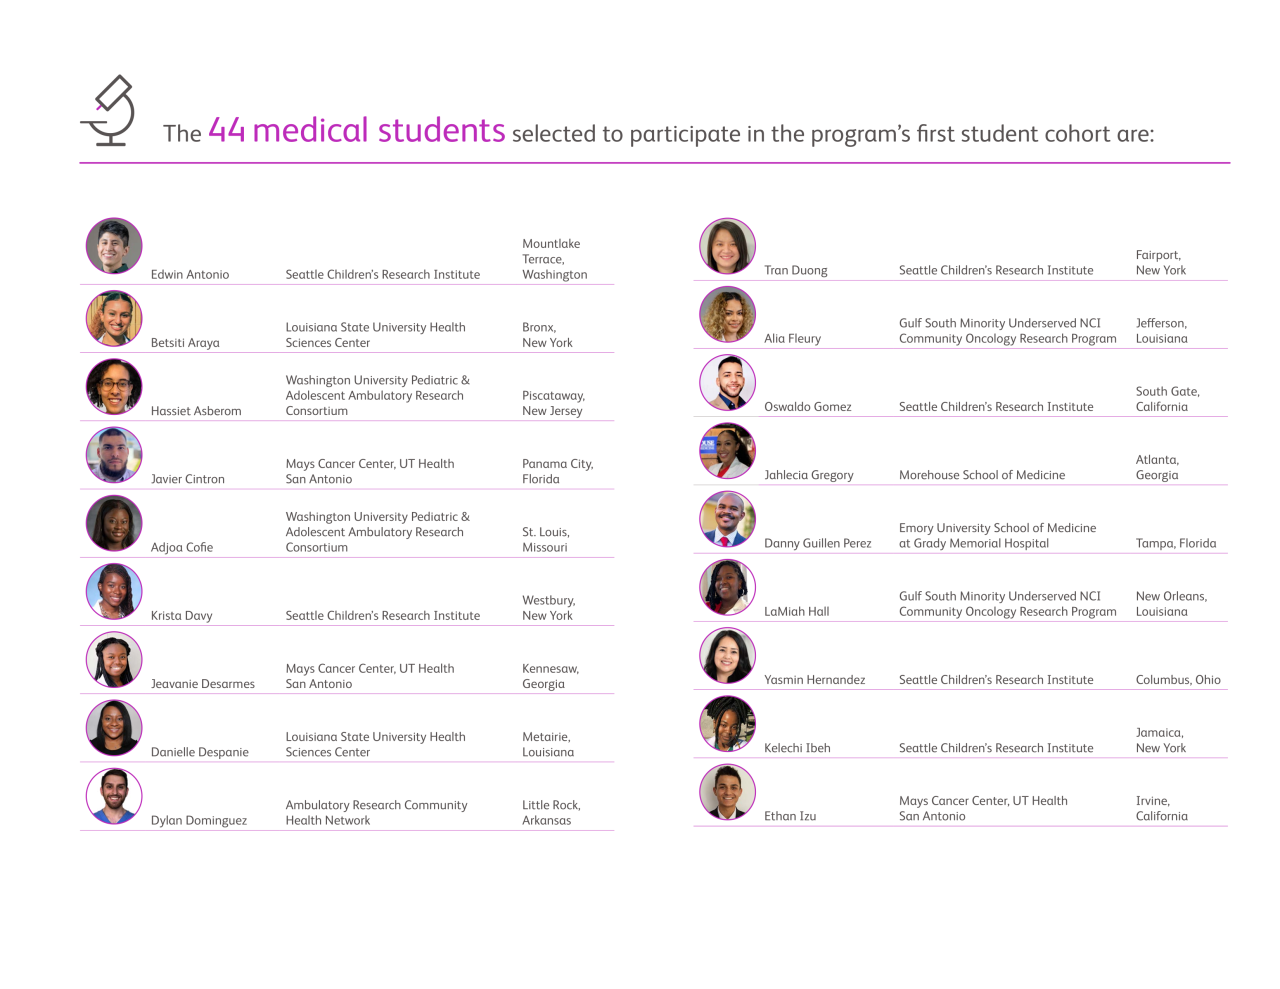Open Javier Cintron's portrait
This screenshot has height=989, width=1280.
(114, 455)
